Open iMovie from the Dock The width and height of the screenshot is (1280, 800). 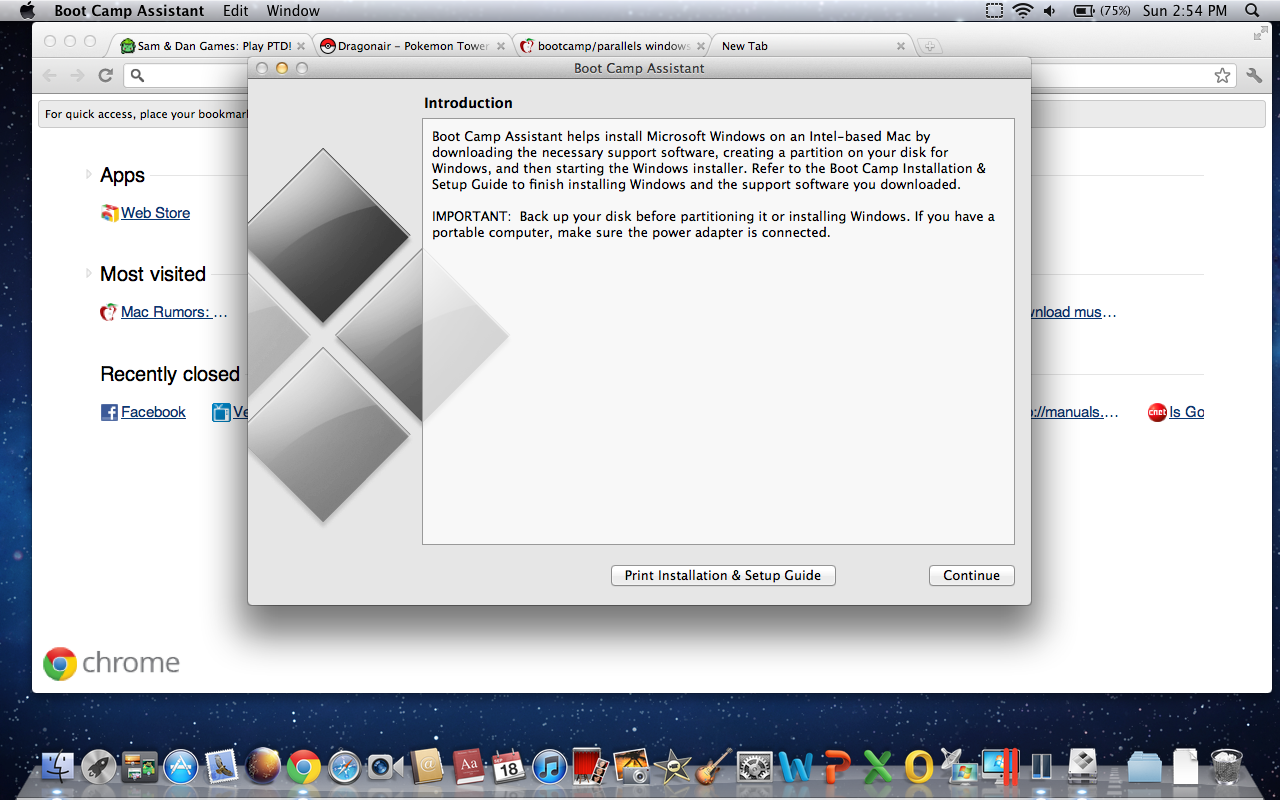click(672, 767)
